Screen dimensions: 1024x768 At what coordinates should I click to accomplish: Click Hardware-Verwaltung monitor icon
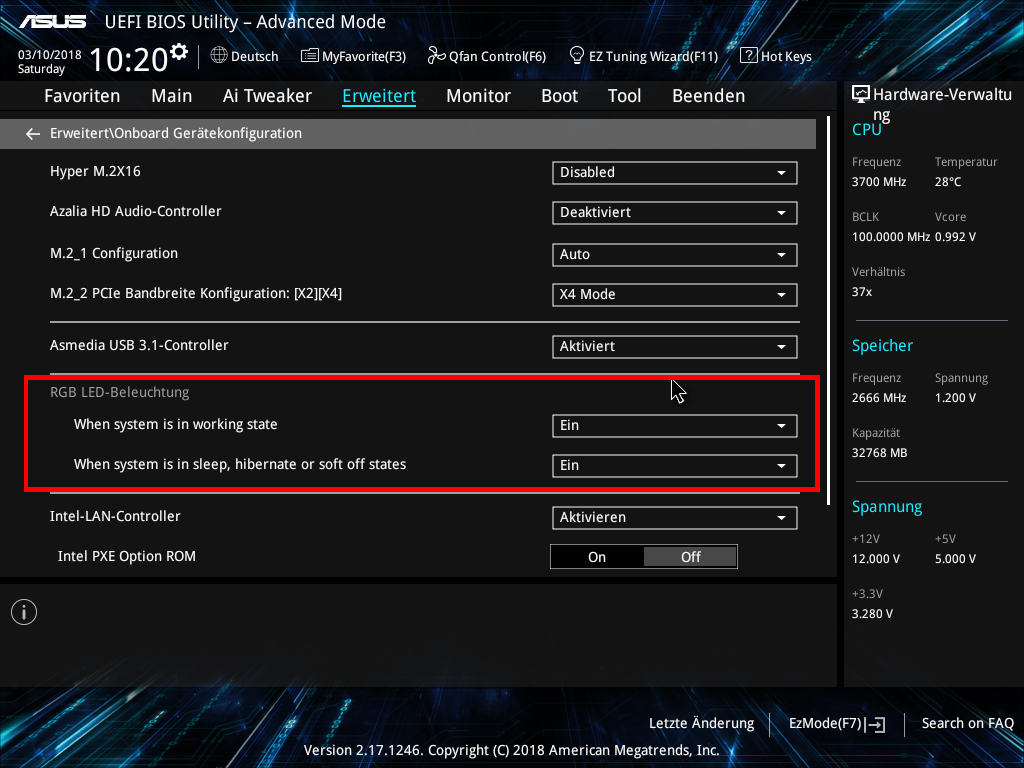point(861,95)
